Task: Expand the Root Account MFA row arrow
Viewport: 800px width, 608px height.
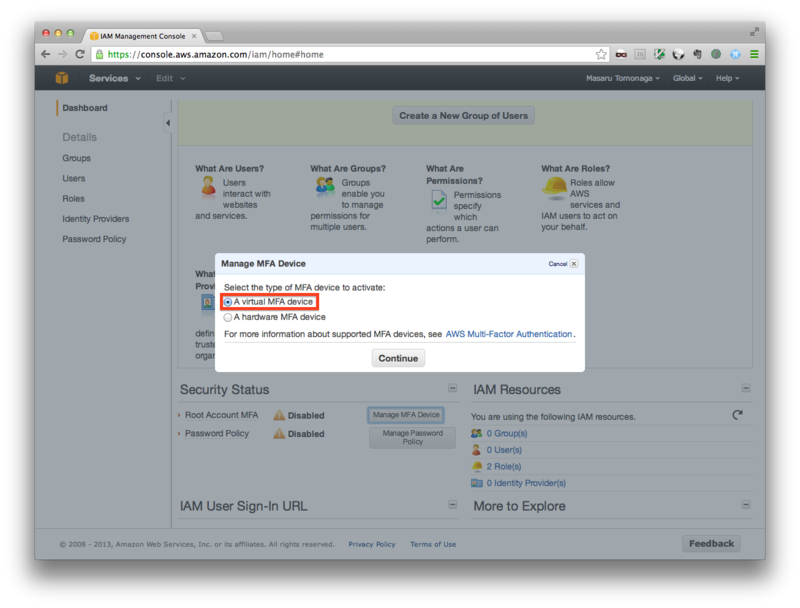Action: 179,415
